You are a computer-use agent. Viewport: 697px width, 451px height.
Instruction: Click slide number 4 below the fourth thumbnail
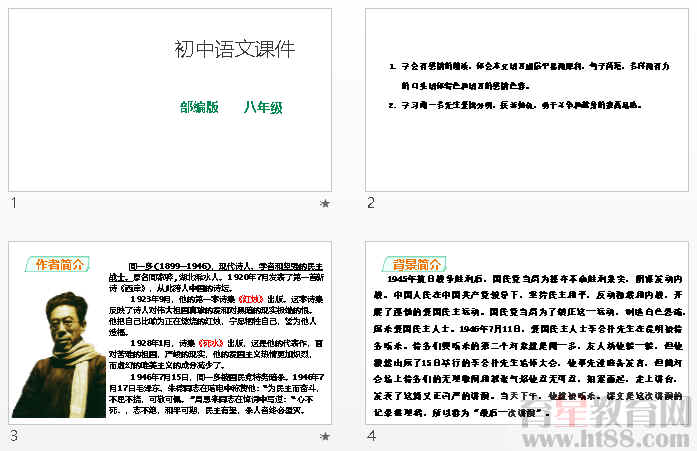[x=371, y=436]
